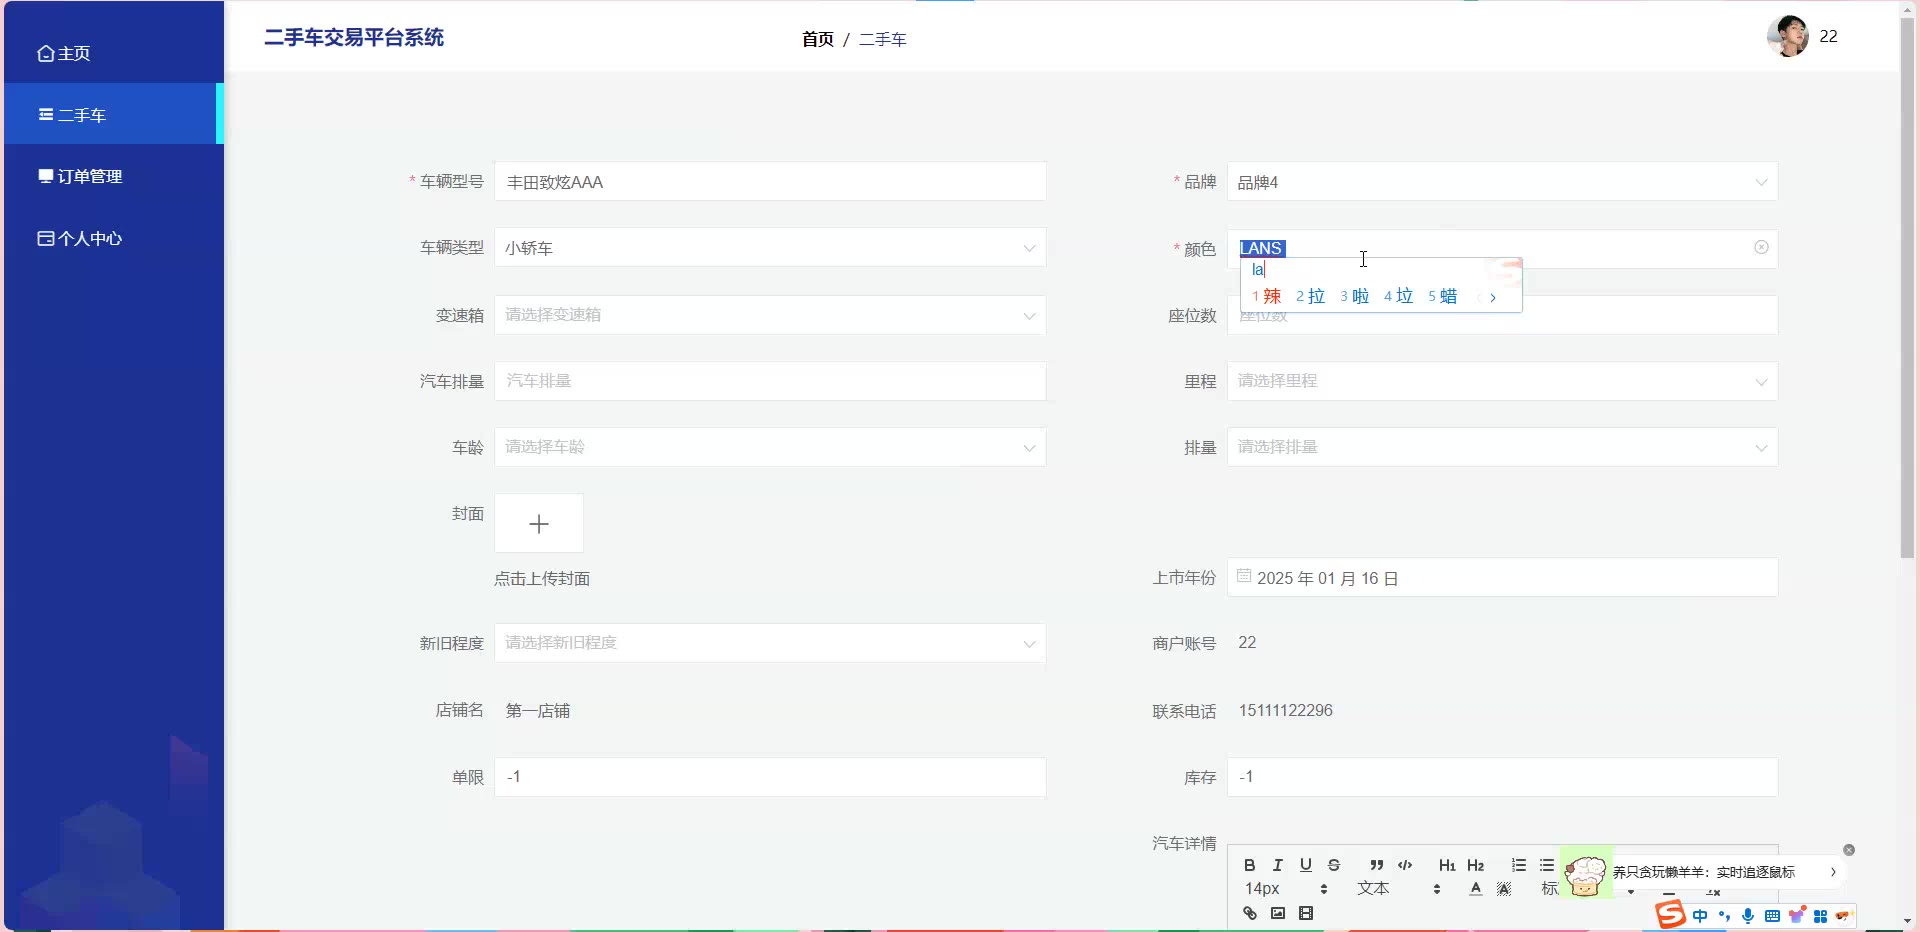Expand the 新旧程度 dropdown
The image size is (1920, 932).
click(x=769, y=643)
